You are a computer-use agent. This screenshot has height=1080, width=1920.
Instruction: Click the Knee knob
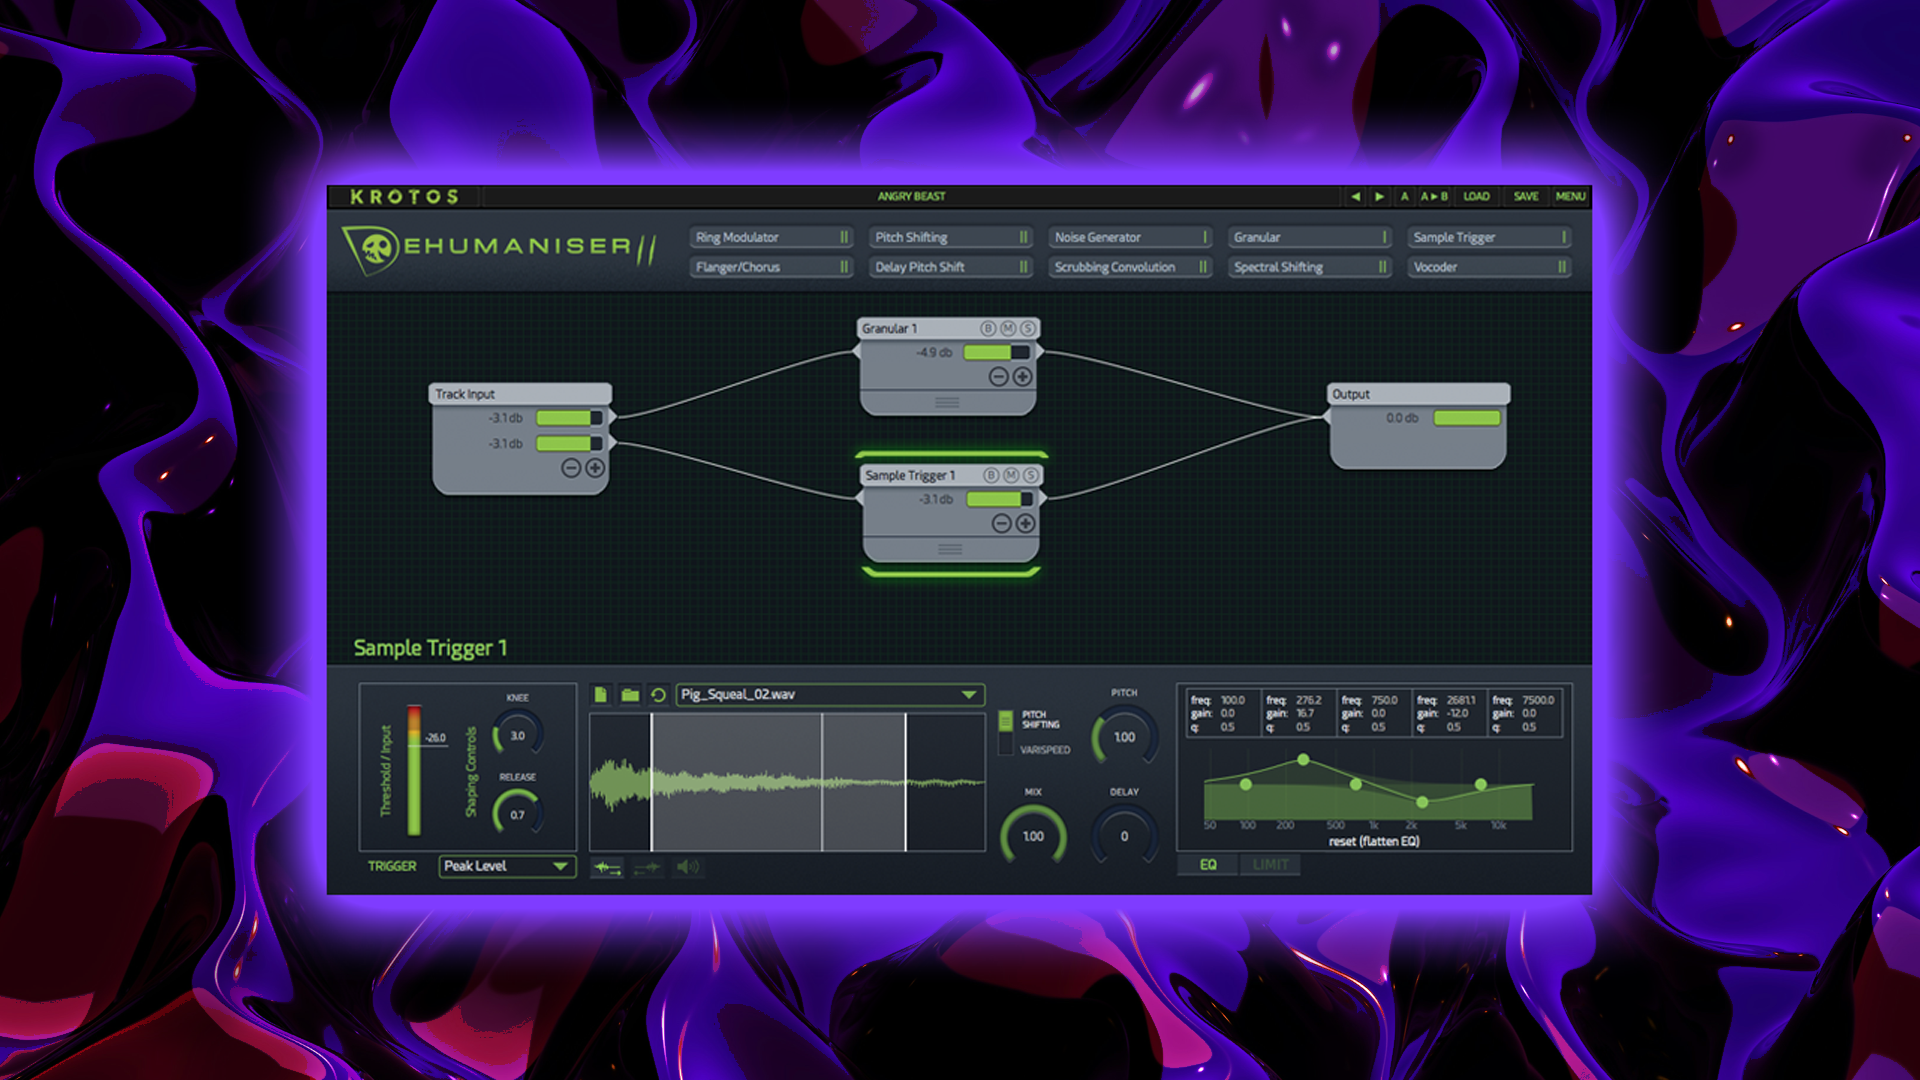pyautogui.click(x=518, y=735)
